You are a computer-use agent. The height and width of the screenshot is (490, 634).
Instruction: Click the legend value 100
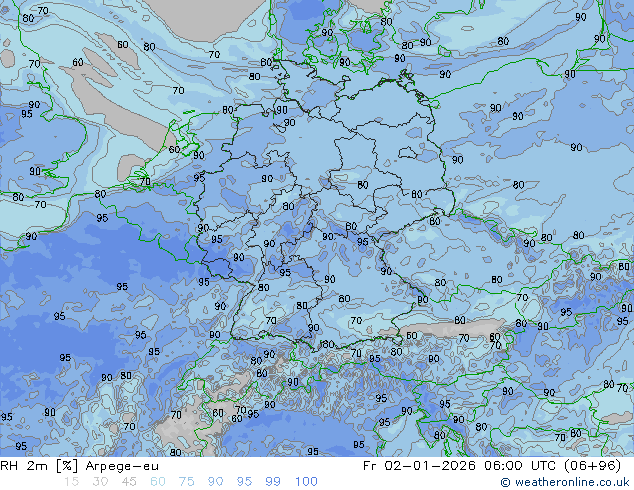point(306,482)
